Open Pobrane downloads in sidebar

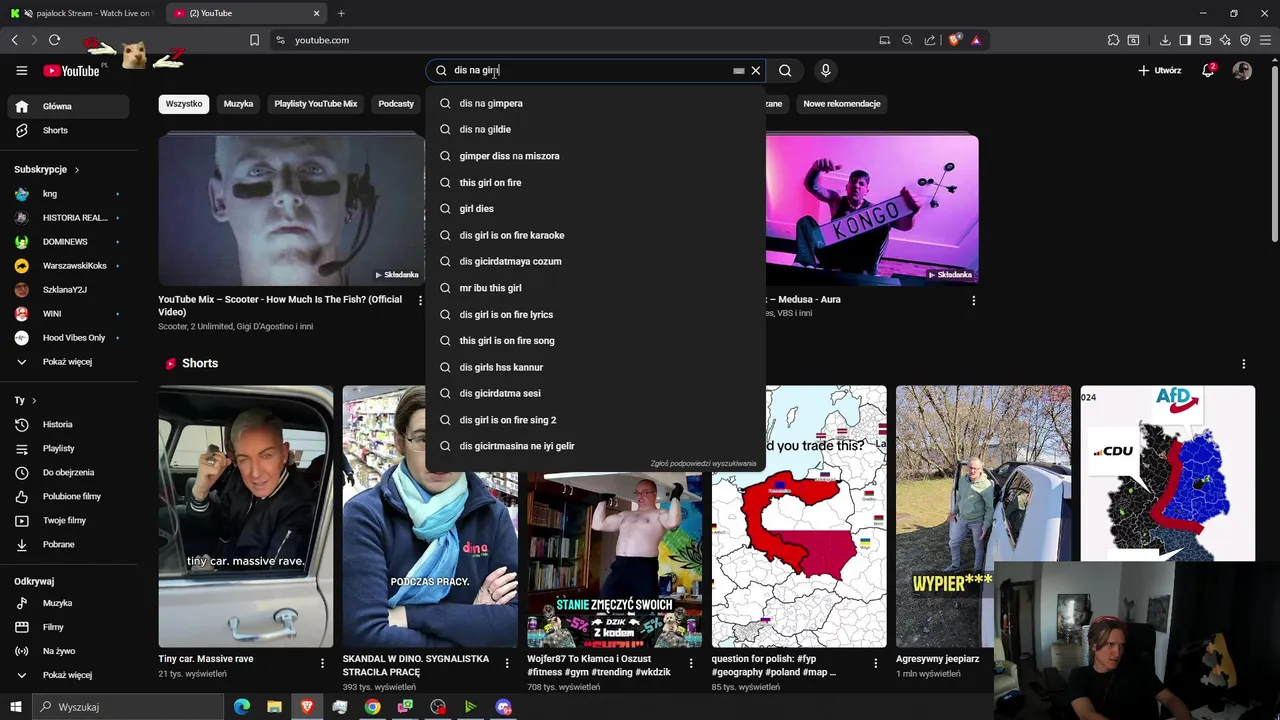click(x=68, y=544)
